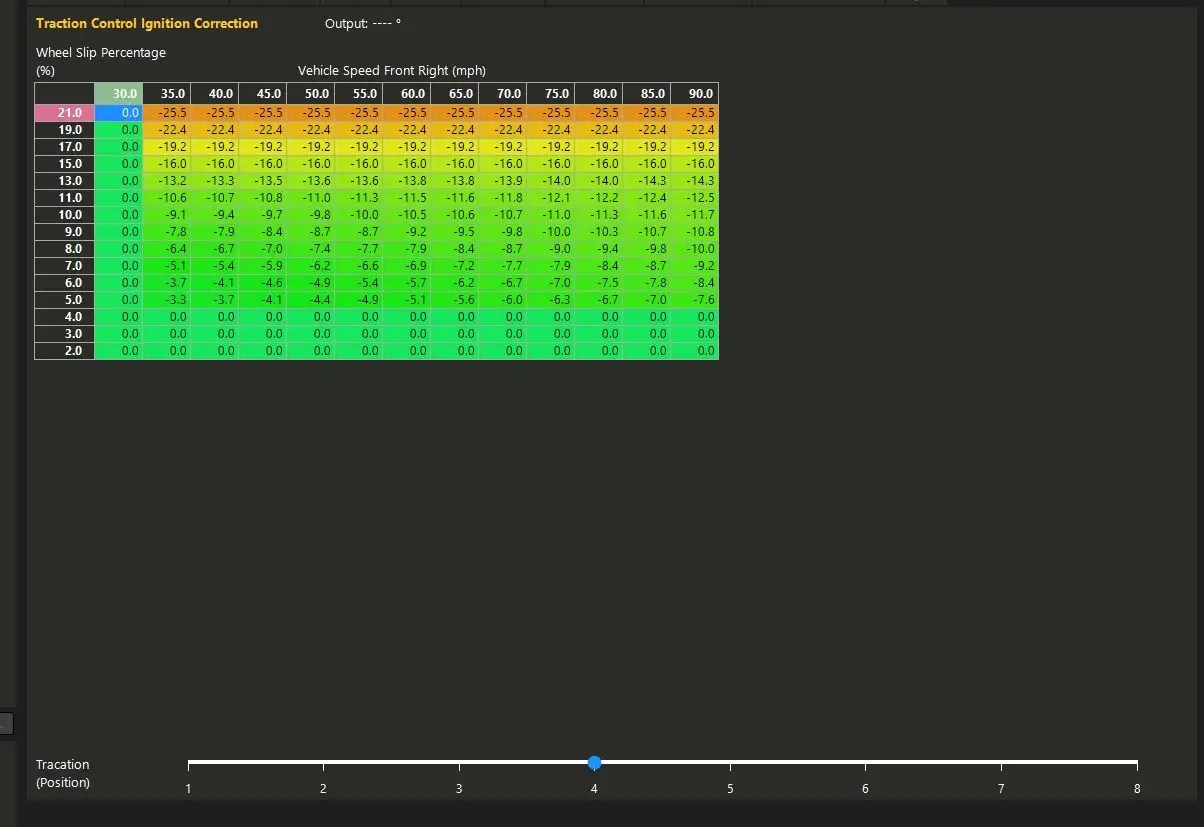
Task: Select the 2.0 wheel slip row header
Action: (x=64, y=351)
